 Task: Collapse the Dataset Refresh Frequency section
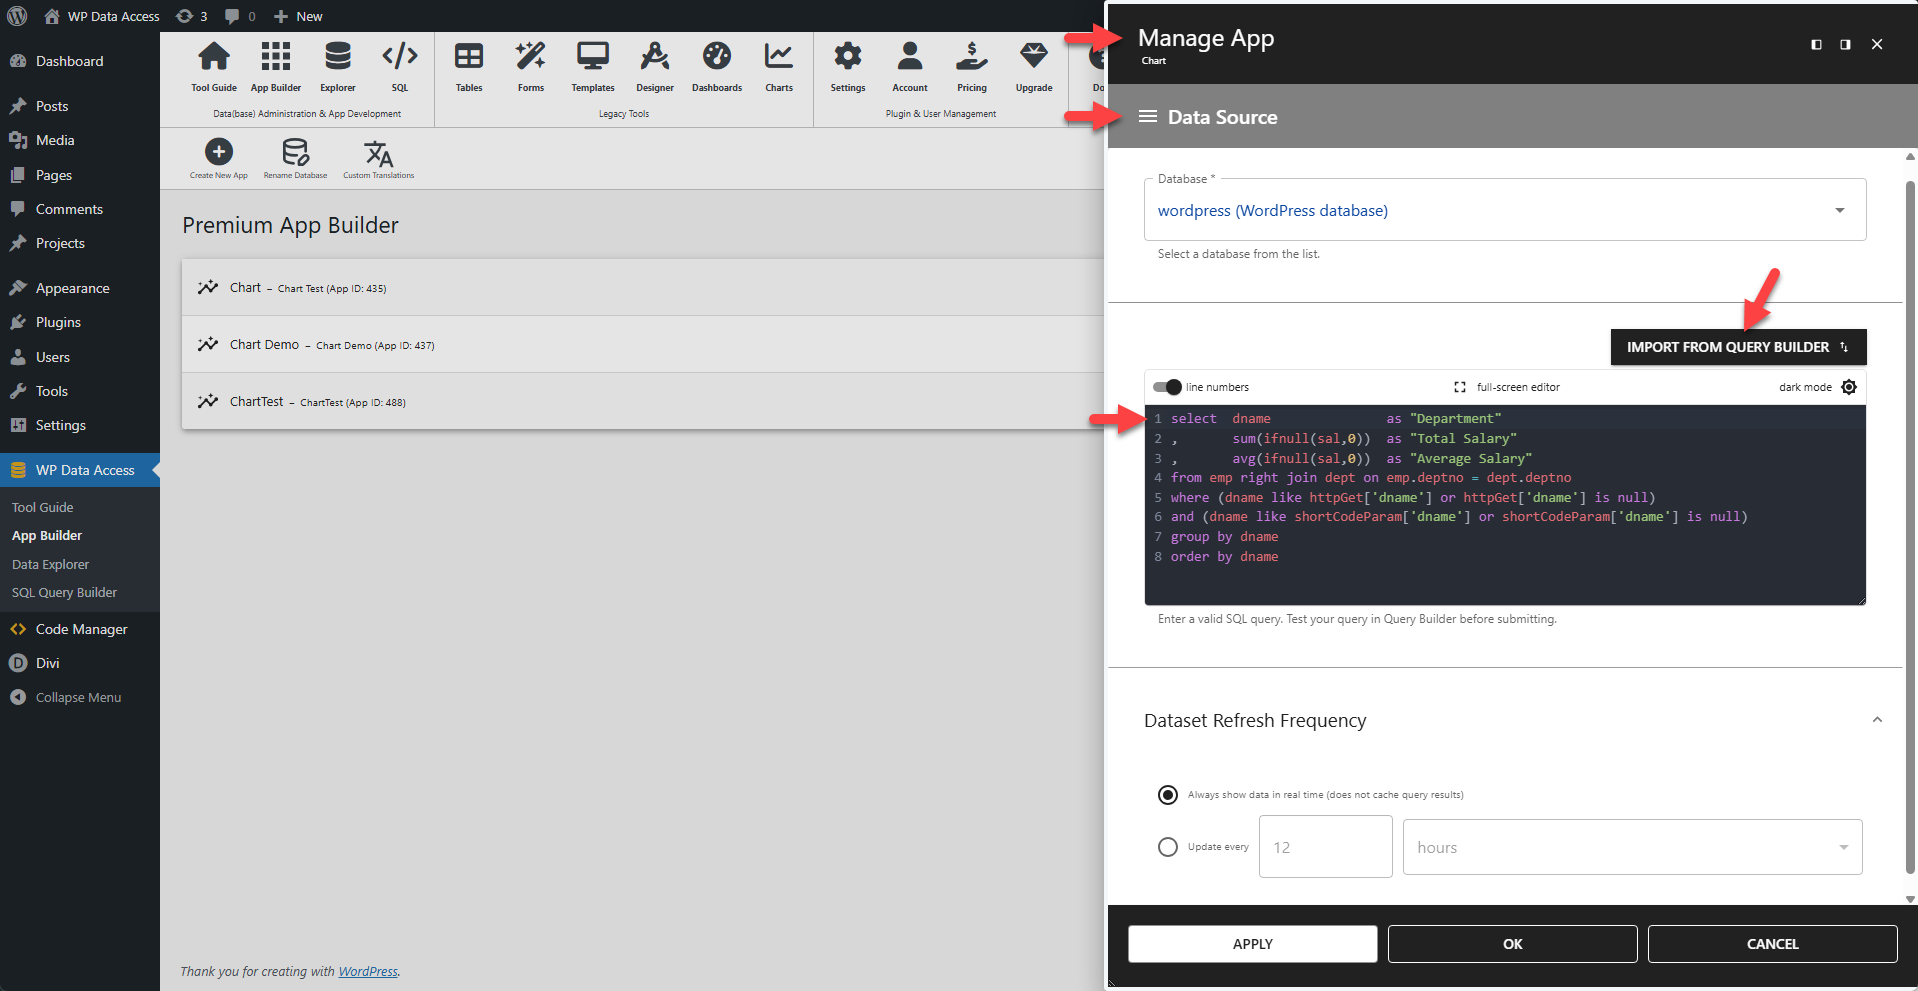(1877, 720)
